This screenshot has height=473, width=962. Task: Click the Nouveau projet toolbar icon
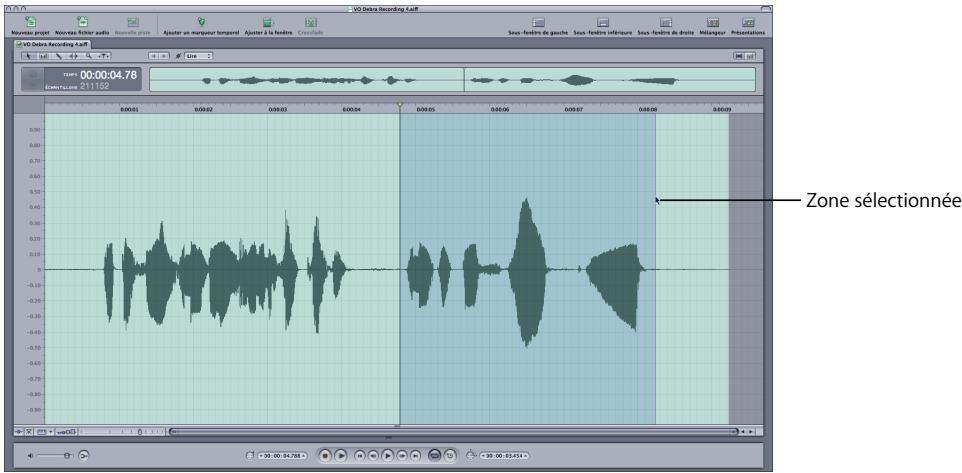coord(29,22)
